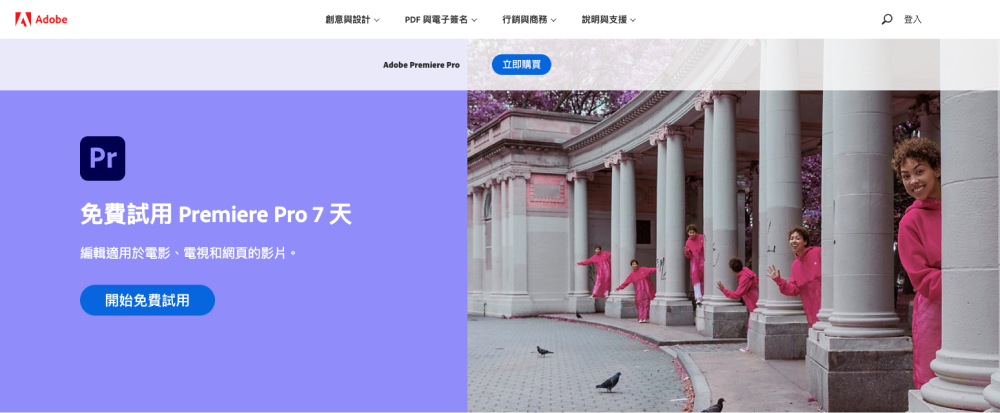
Task: Click the red Adobe logo icon
Action: click(23, 19)
